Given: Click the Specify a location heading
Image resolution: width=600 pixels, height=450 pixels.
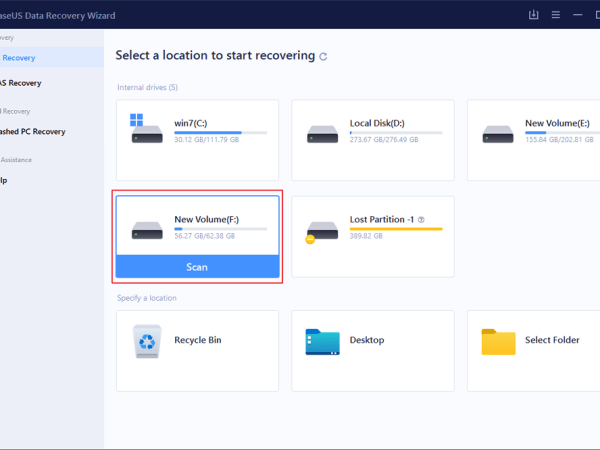Looking at the screenshot, I should [147, 298].
